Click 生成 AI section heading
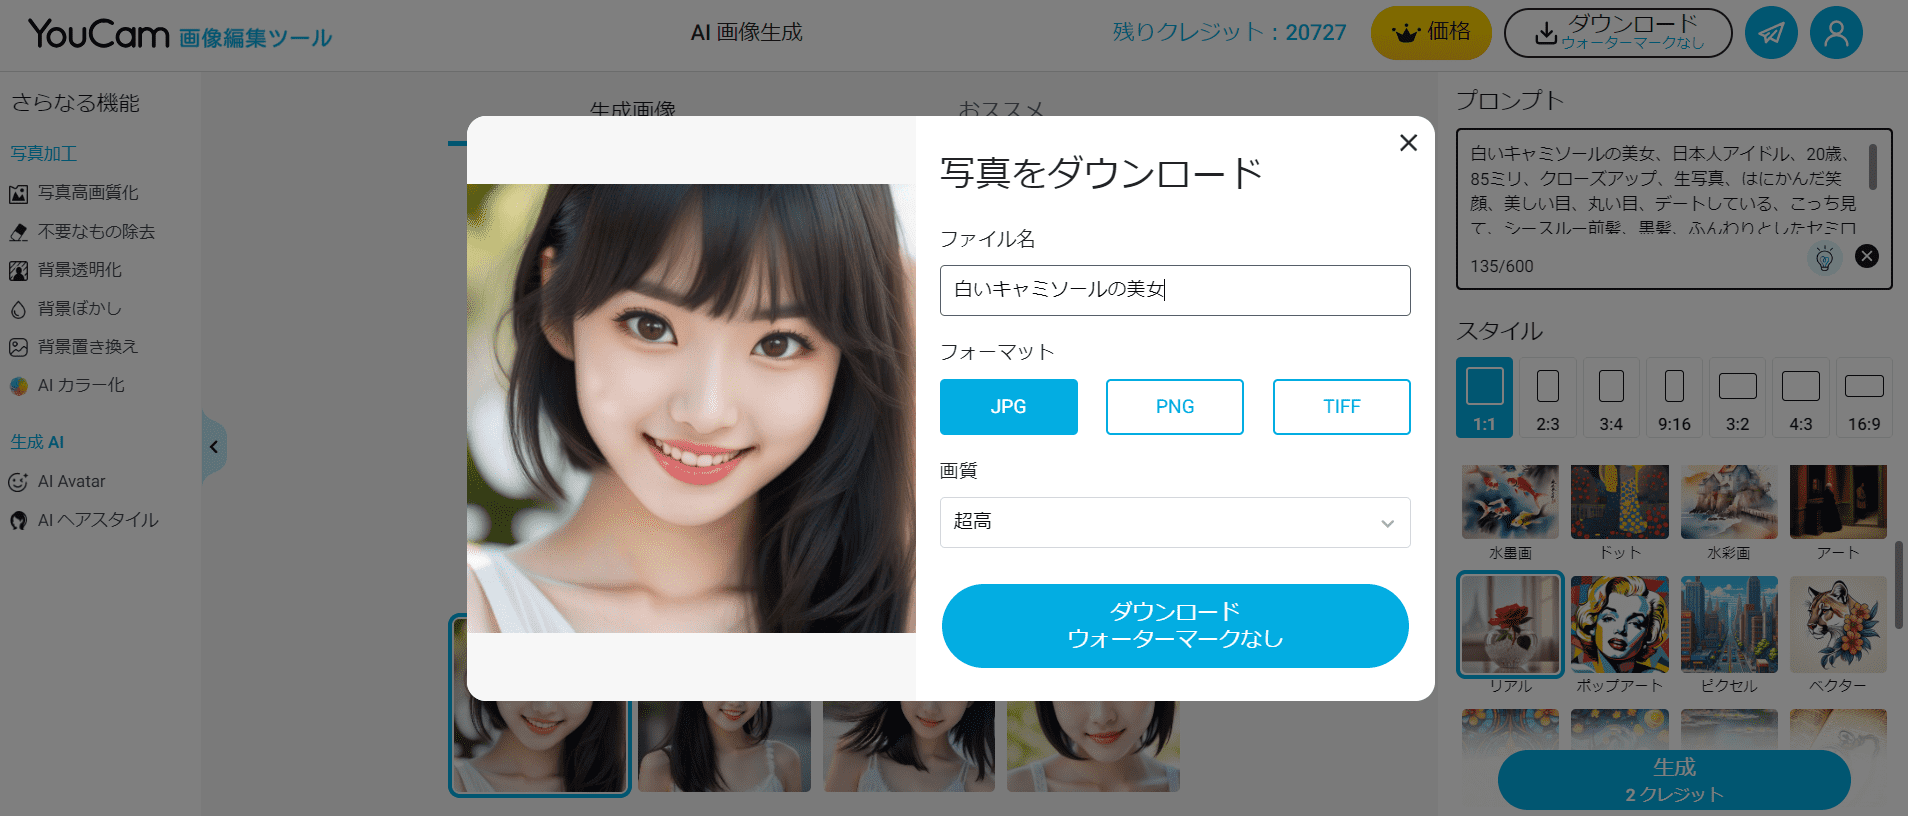Screen dimensions: 1908x816 37,442
